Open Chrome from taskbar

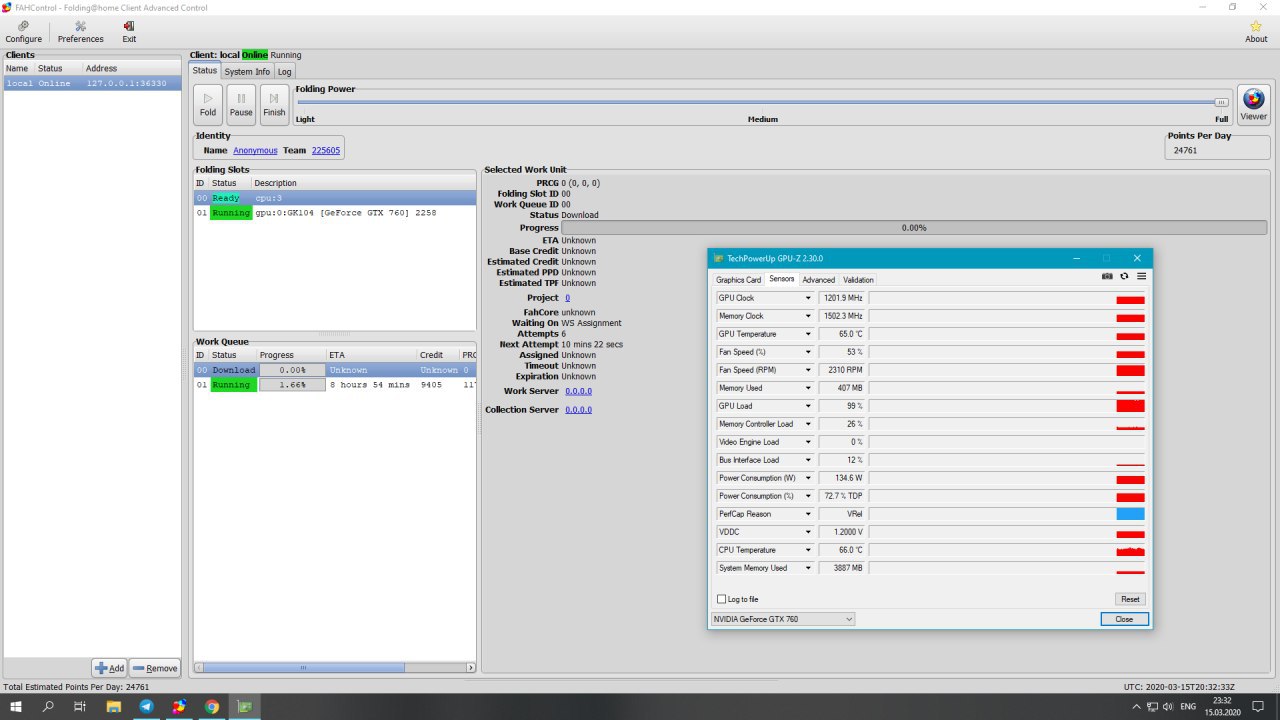point(212,706)
